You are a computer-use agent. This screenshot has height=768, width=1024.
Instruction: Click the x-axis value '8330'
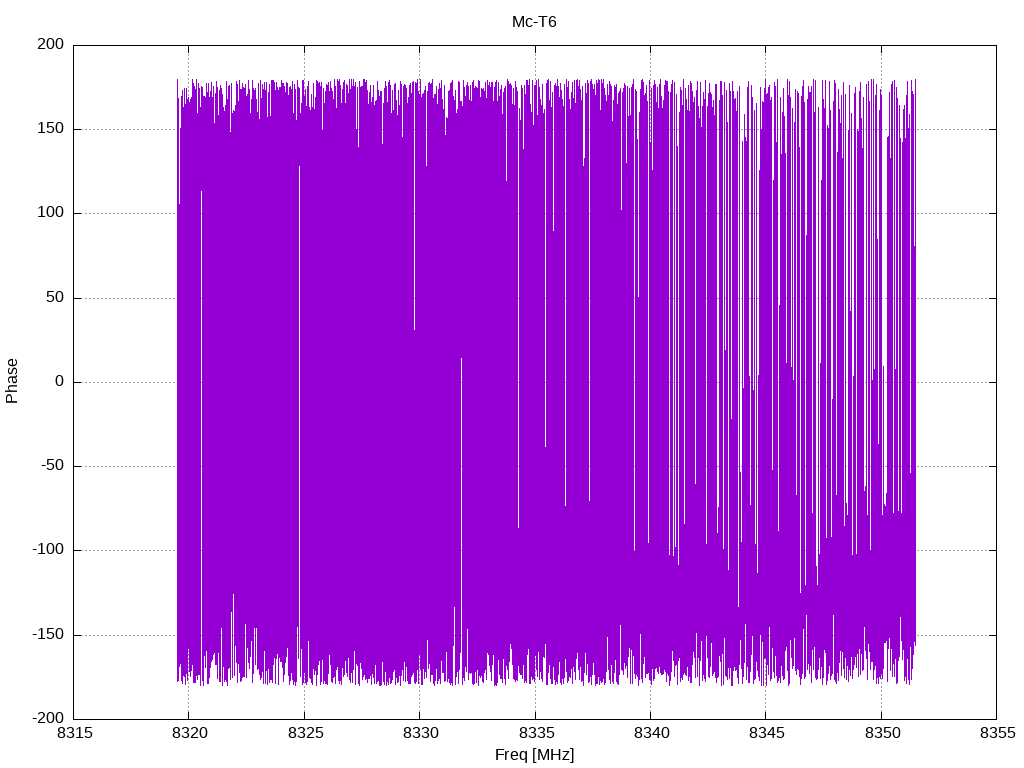point(421,733)
